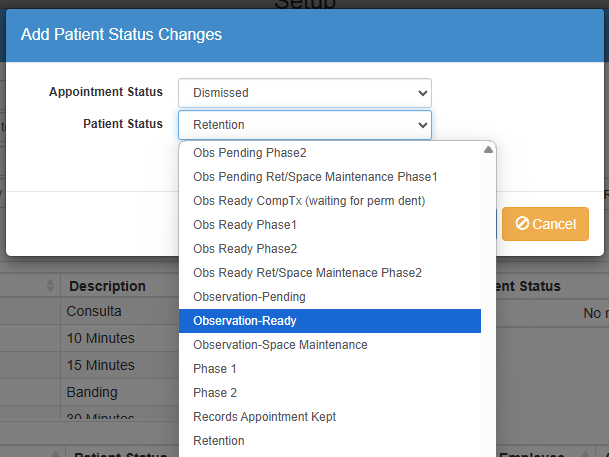Click the Cancel button
This screenshot has height=457, width=609.
[x=545, y=224]
